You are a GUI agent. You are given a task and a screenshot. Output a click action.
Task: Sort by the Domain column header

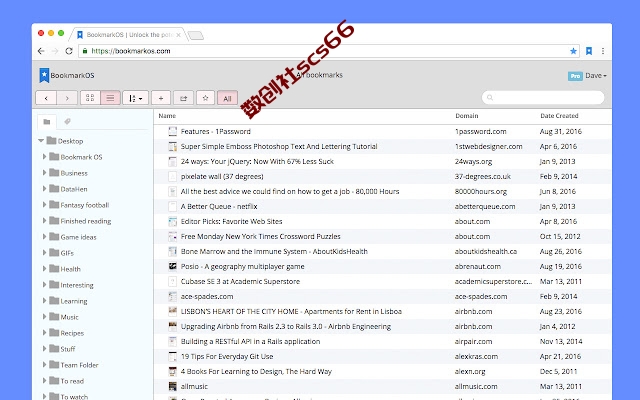tap(467, 116)
